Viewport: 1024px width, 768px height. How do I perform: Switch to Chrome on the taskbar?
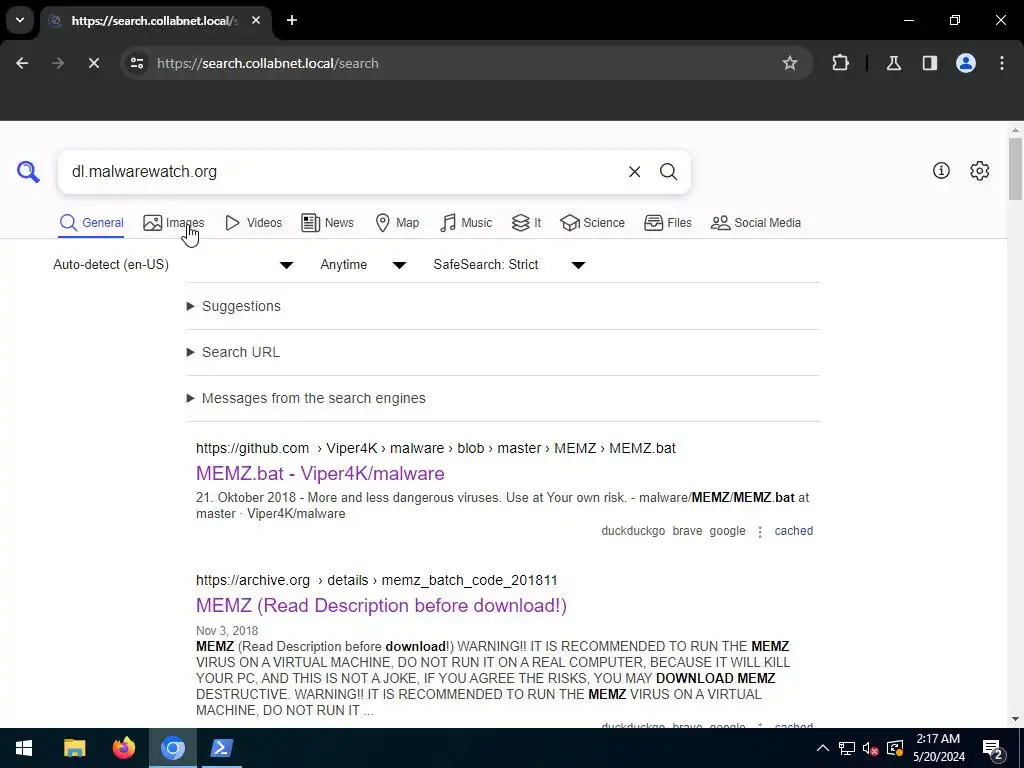pyautogui.click(x=173, y=748)
